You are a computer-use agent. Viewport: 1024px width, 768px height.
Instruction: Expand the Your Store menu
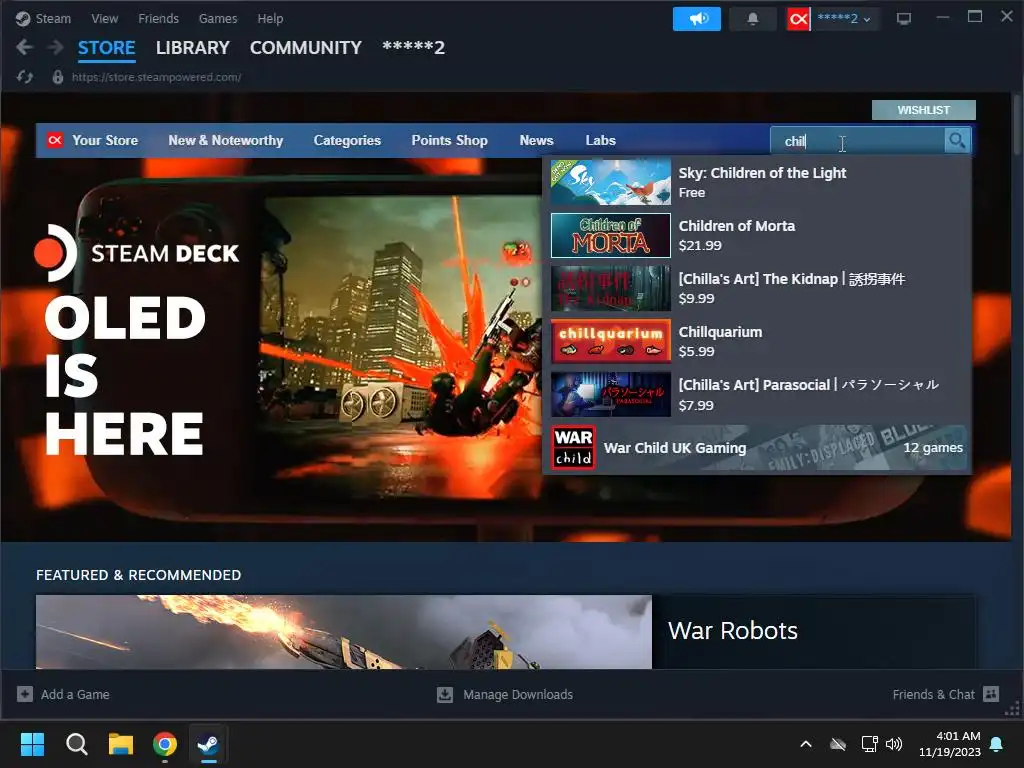point(104,140)
